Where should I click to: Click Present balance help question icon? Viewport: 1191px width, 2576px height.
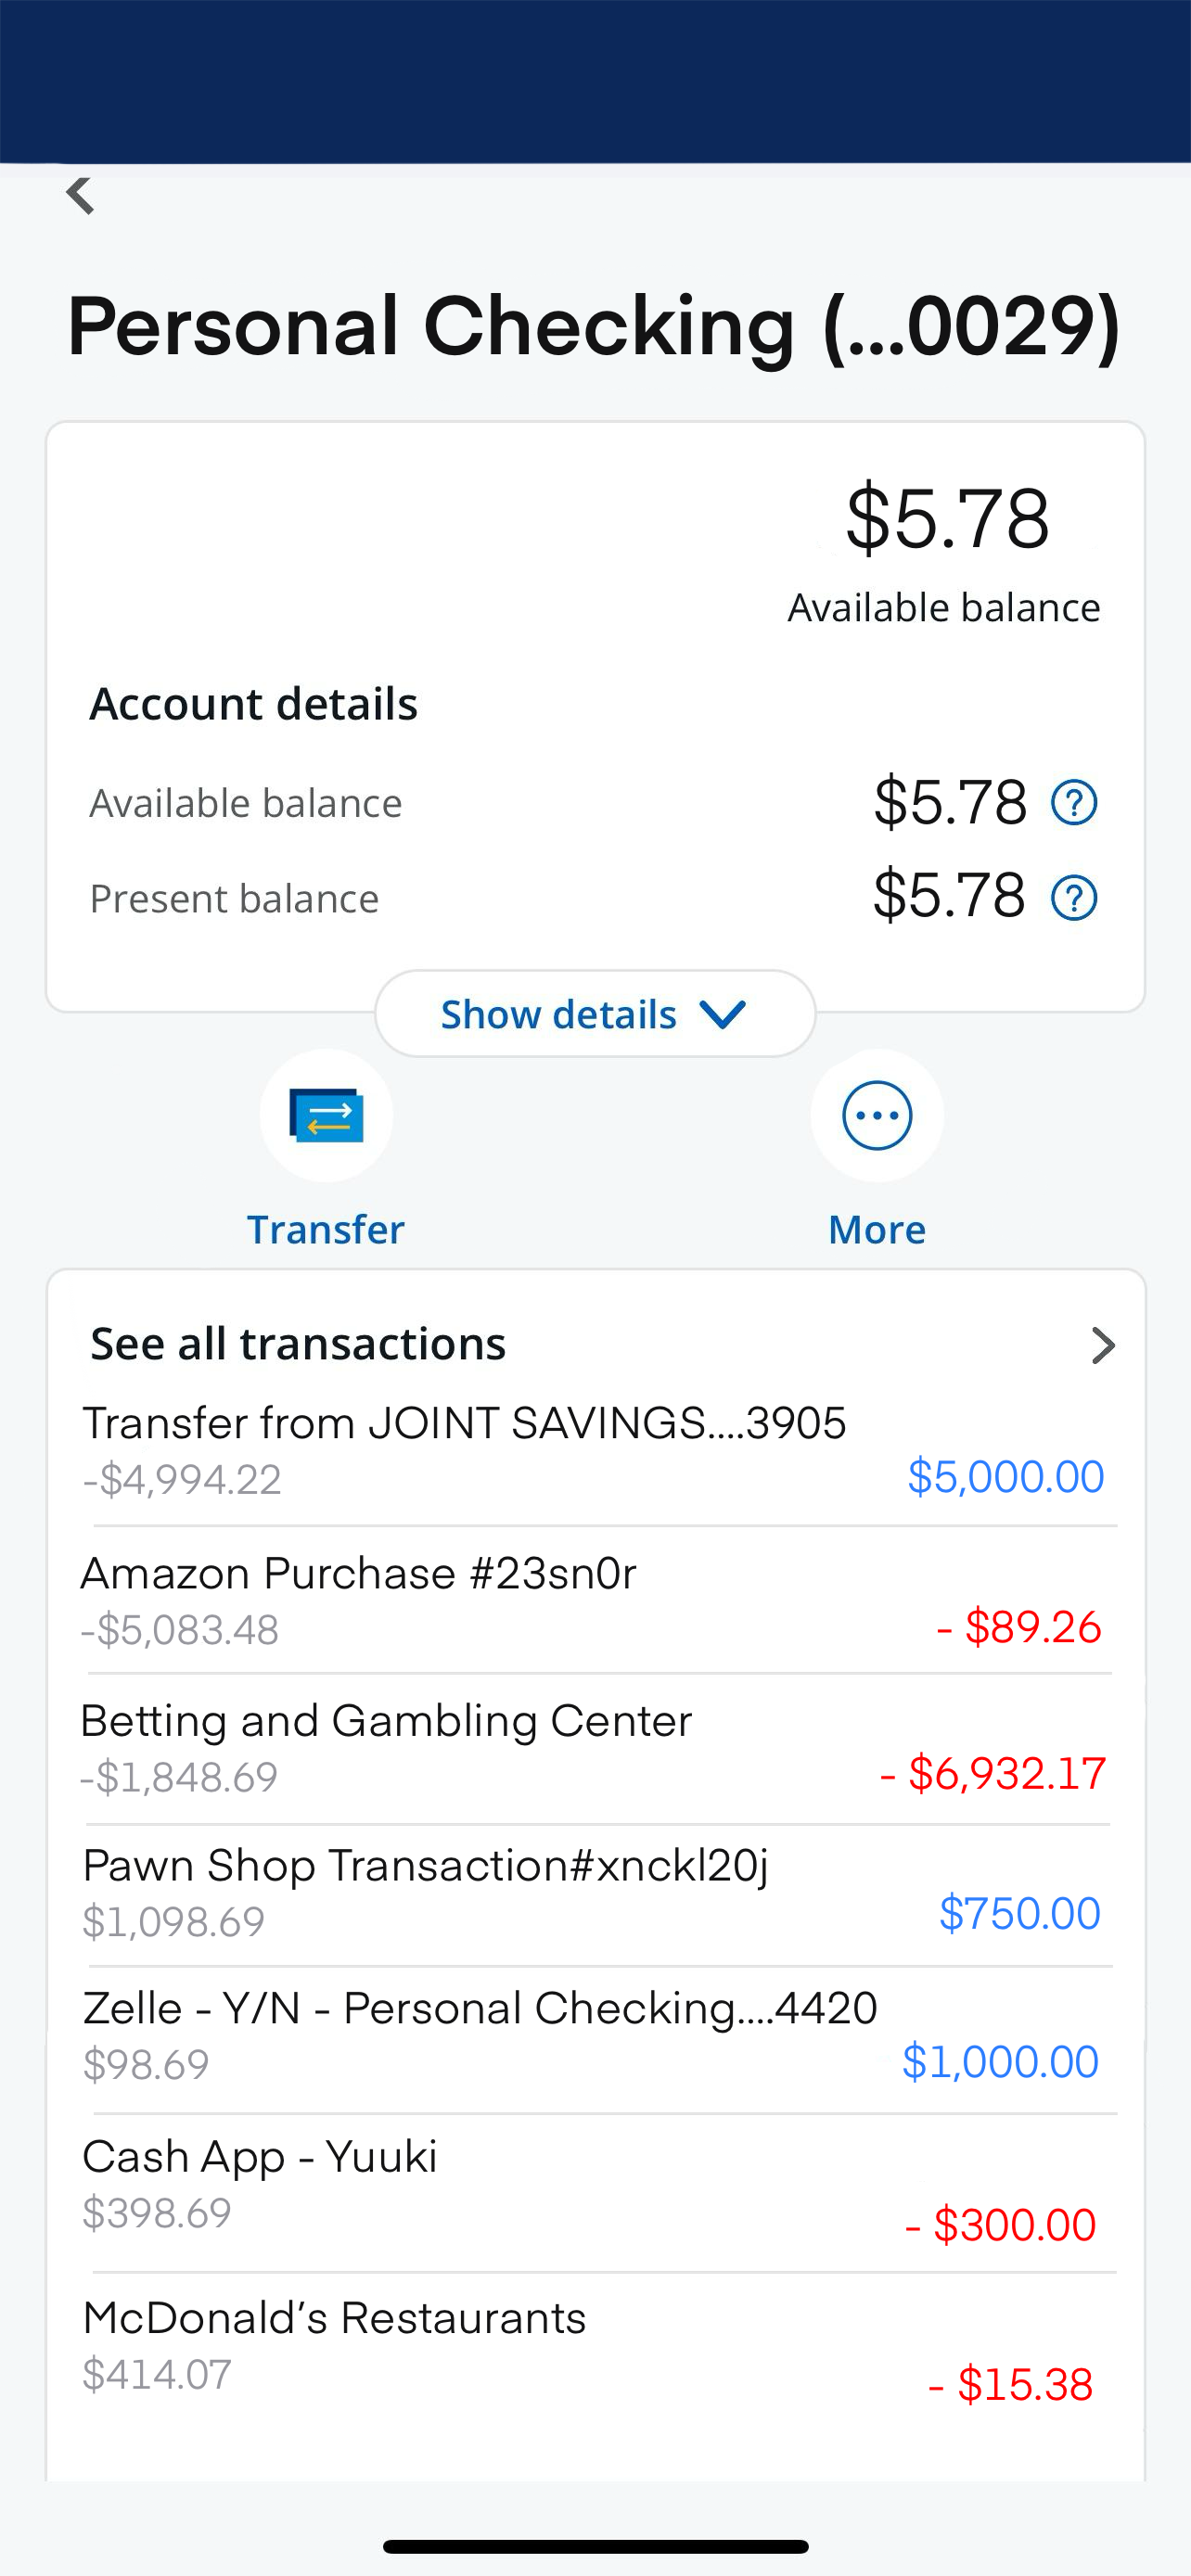1074,898
